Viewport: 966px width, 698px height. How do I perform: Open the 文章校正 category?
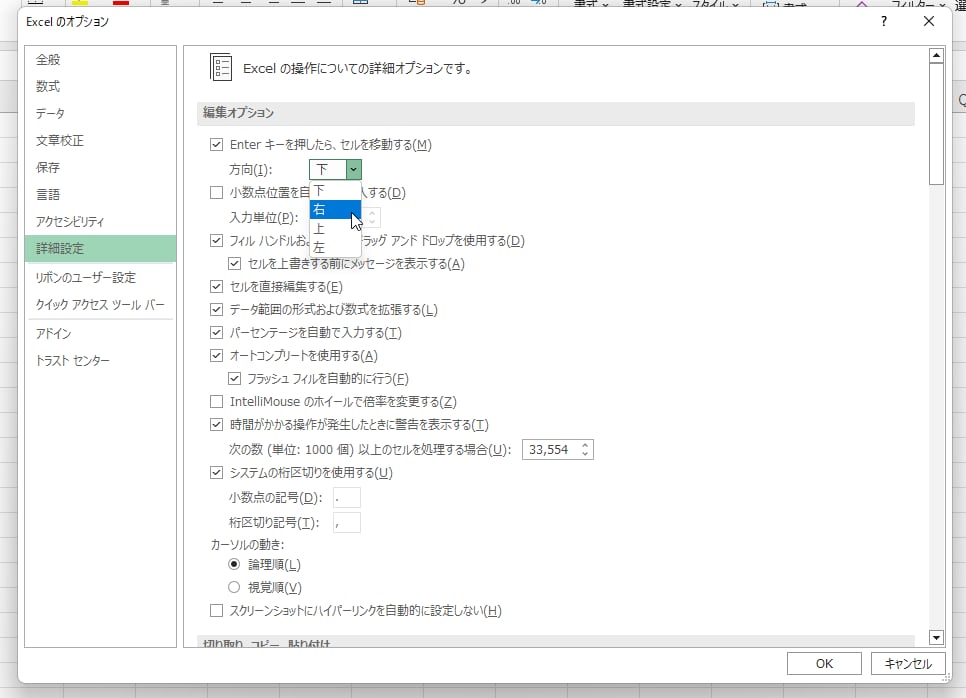[100, 140]
